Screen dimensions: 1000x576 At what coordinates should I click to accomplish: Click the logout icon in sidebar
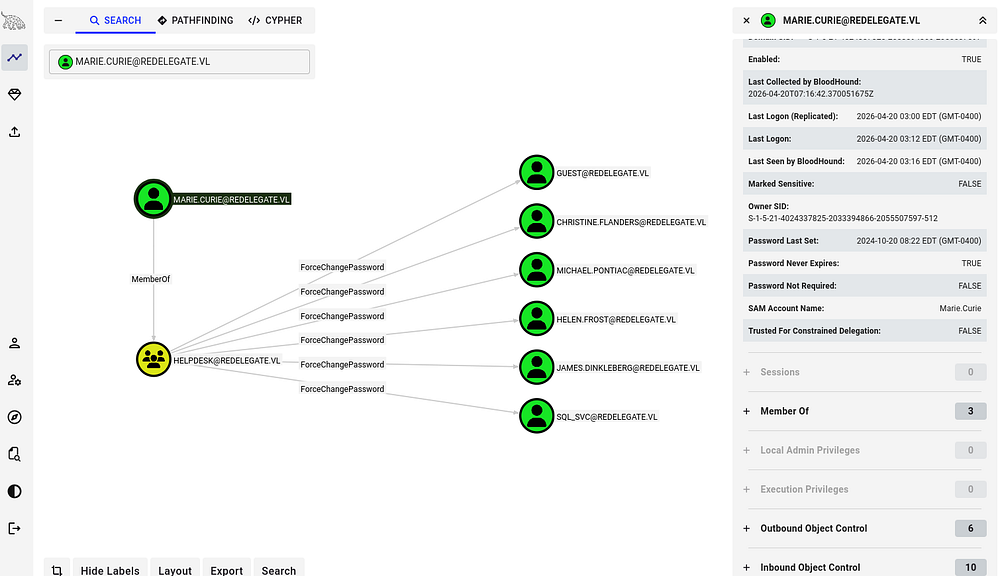pyautogui.click(x=15, y=528)
